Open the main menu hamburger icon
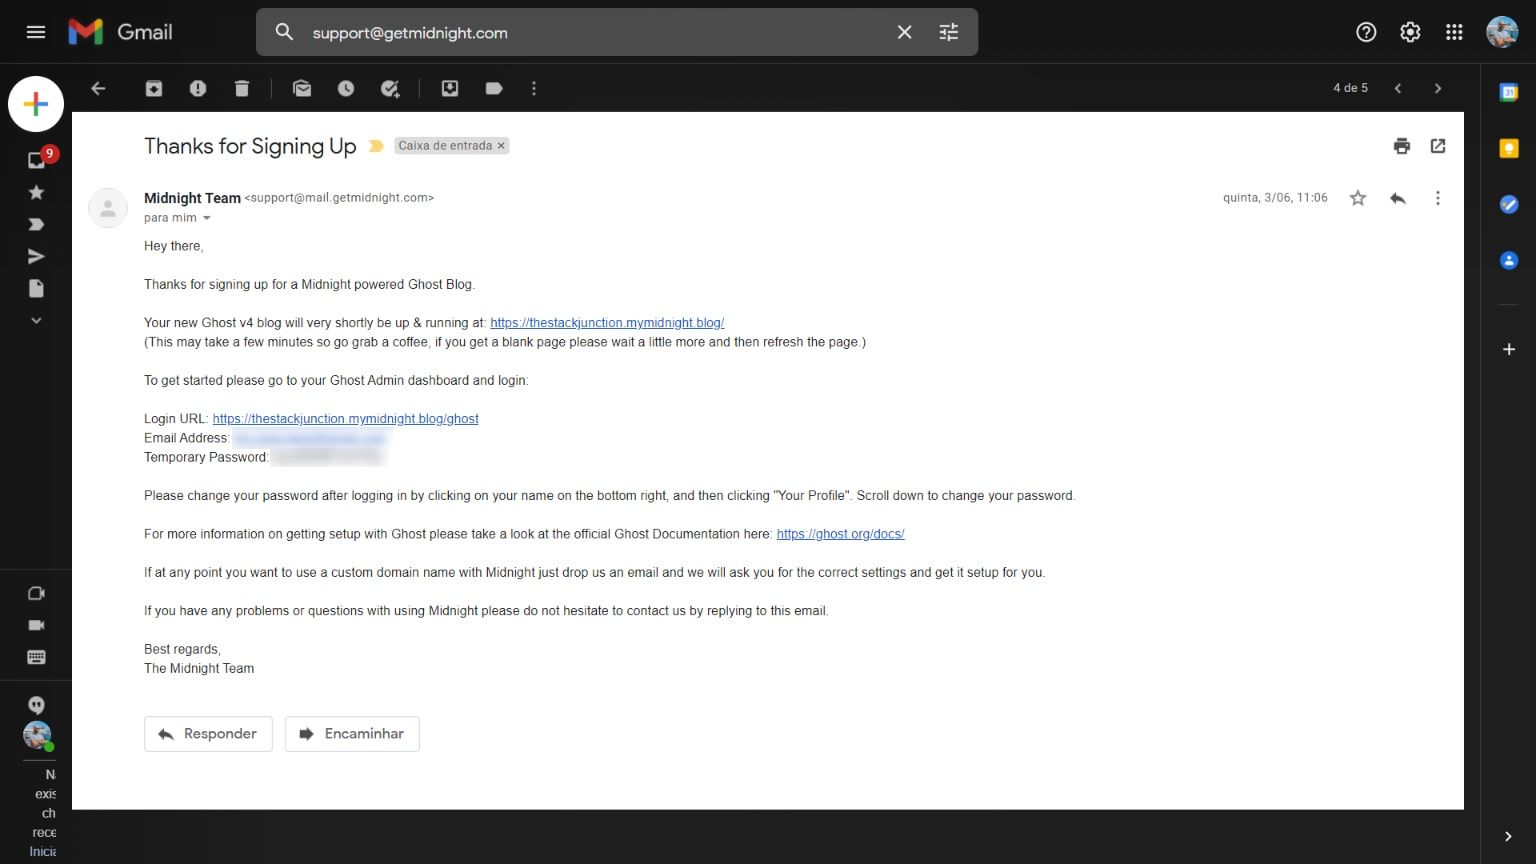 coord(36,32)
